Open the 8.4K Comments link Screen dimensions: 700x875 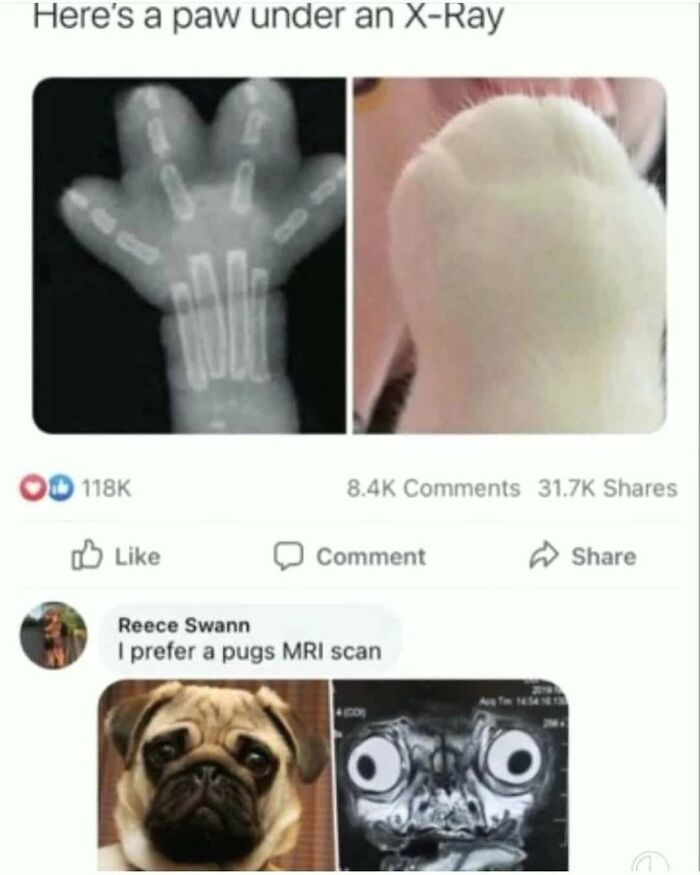tap(433, 488)
